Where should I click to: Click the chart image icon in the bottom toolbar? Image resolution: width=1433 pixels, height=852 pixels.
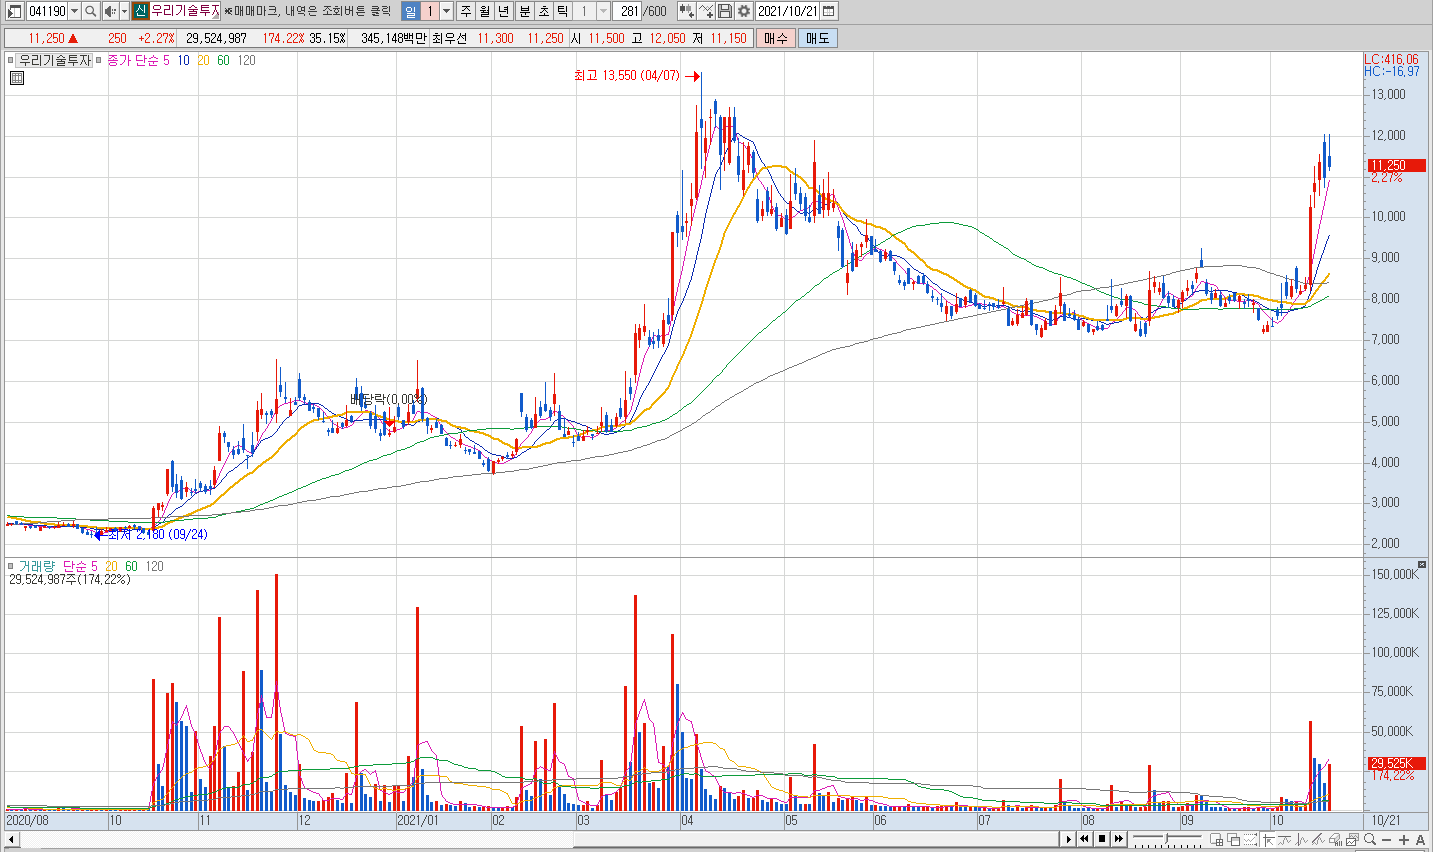[1352, 839]
